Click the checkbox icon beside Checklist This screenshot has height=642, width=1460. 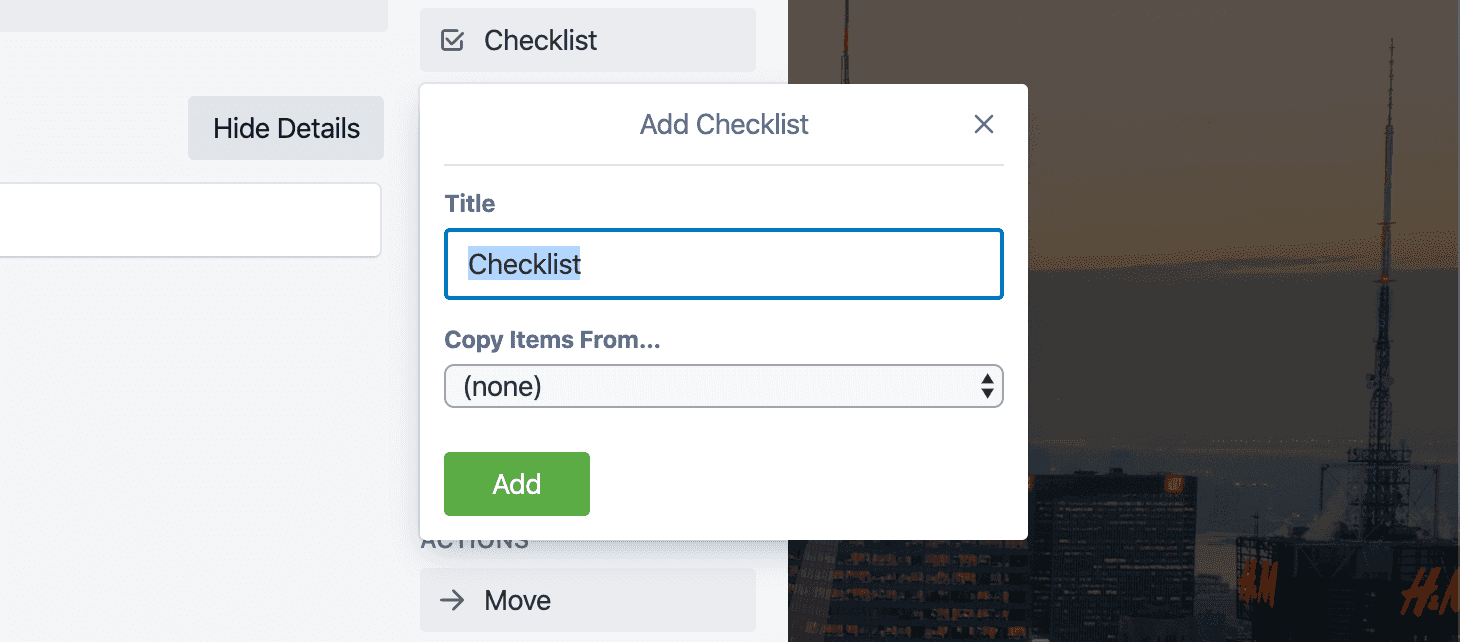pos(453,41)
